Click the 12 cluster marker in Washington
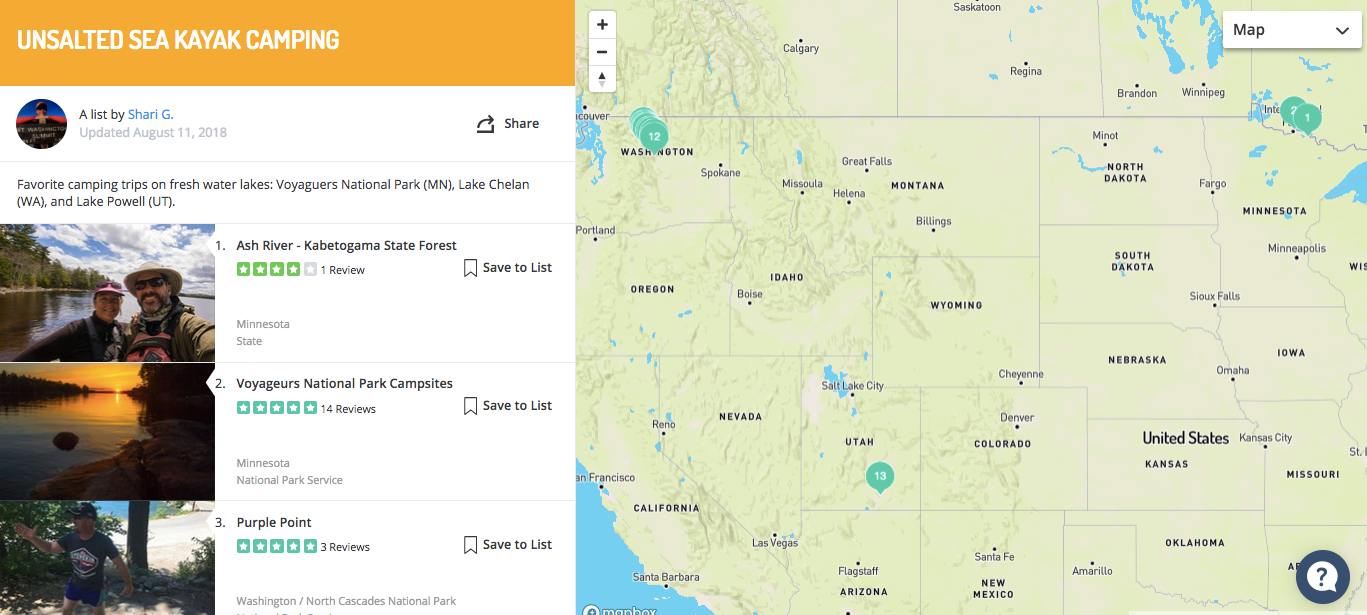The height and width of the screenshot is (615, 1367). click(x=654, y=136)
